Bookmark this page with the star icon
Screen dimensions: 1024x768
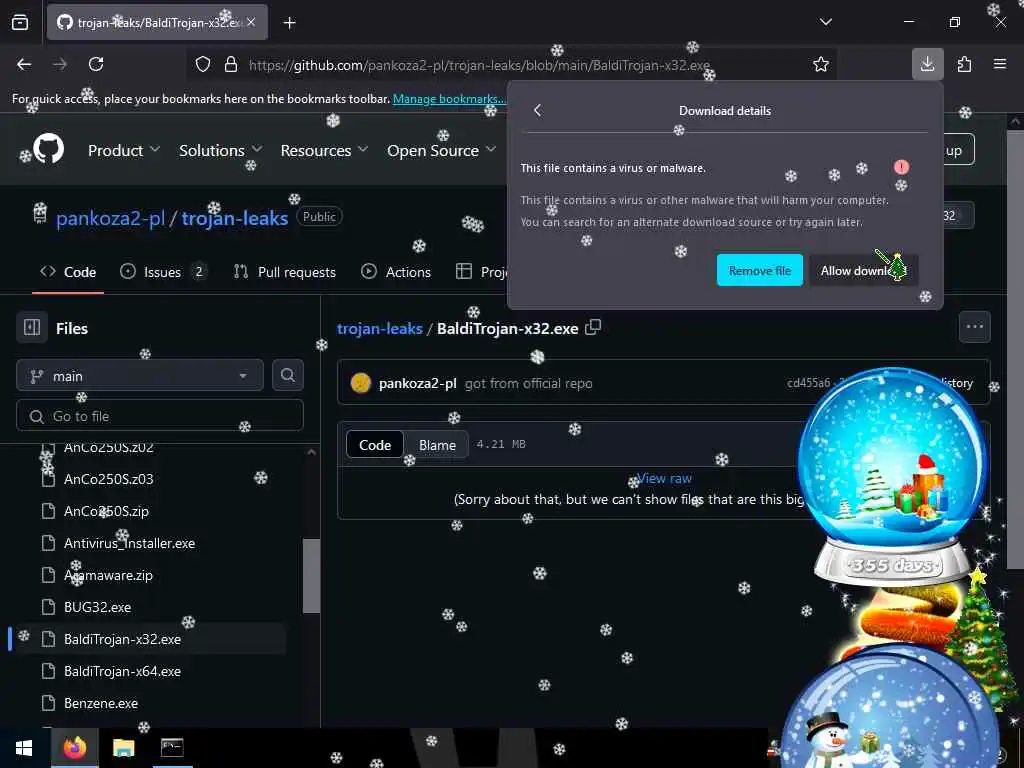click(x=821, y=64)
